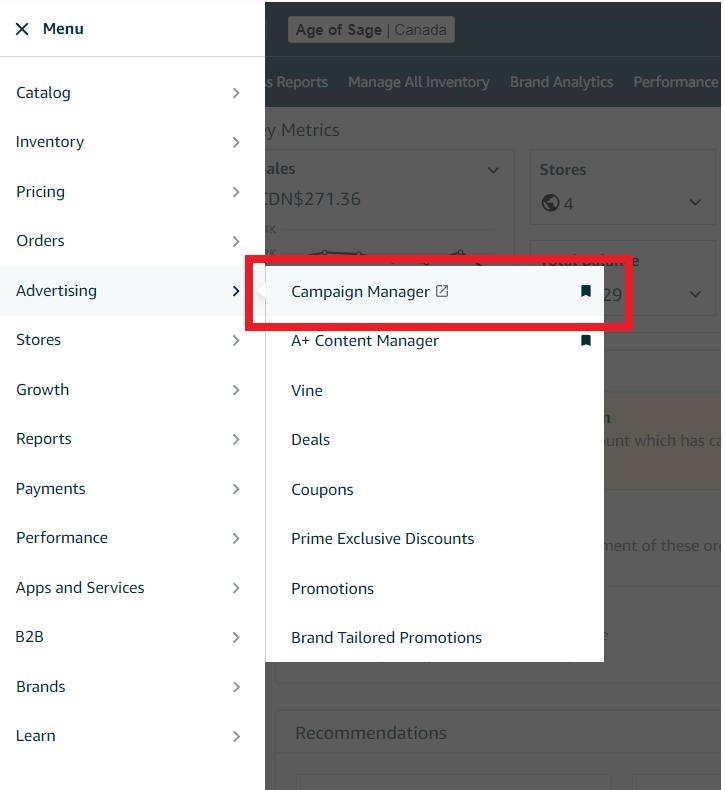Open the Deals submenu entry
Viewport: 725px width, 790px height.
[x=310, y=440]
